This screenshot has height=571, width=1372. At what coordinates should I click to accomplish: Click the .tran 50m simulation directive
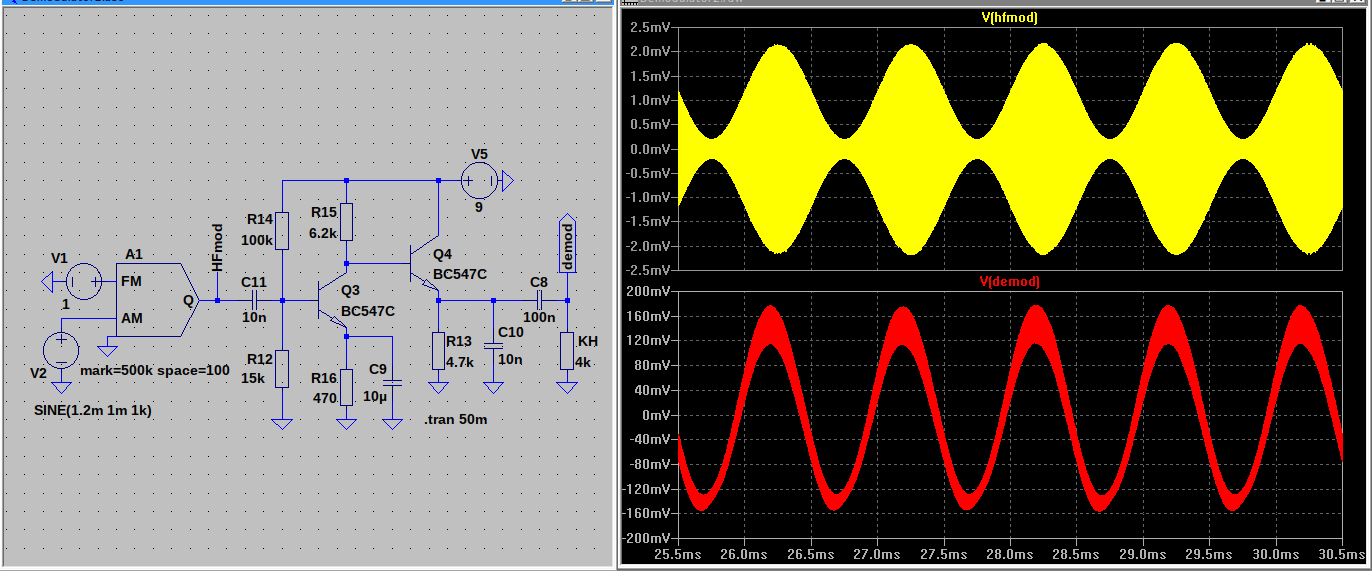(455, 419)
